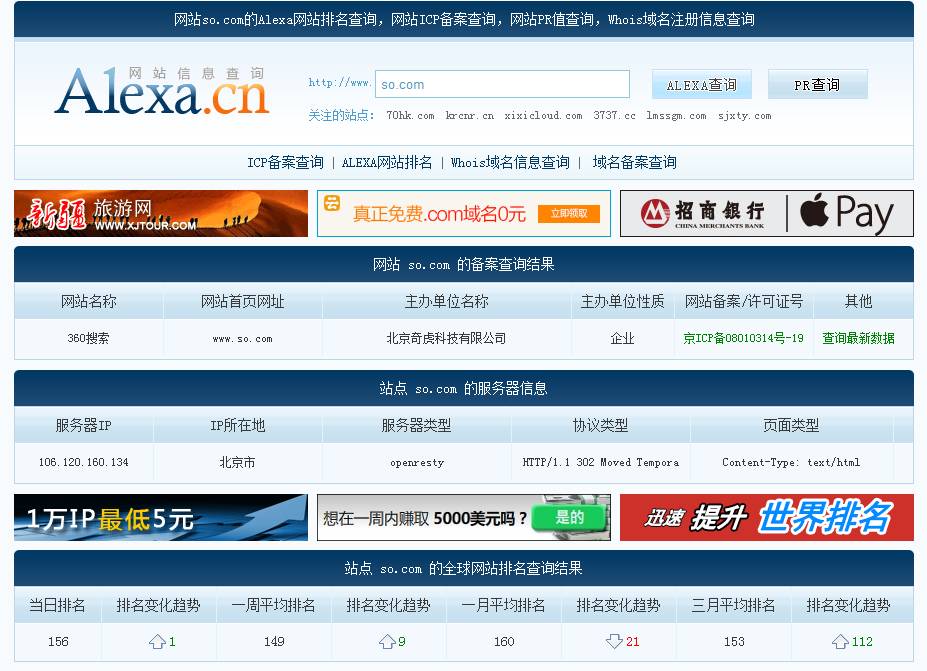The width and height of the screenshot is (927, 671).
Task: Open the 3737.cc followed site link
Action: [x=614, y=115]
